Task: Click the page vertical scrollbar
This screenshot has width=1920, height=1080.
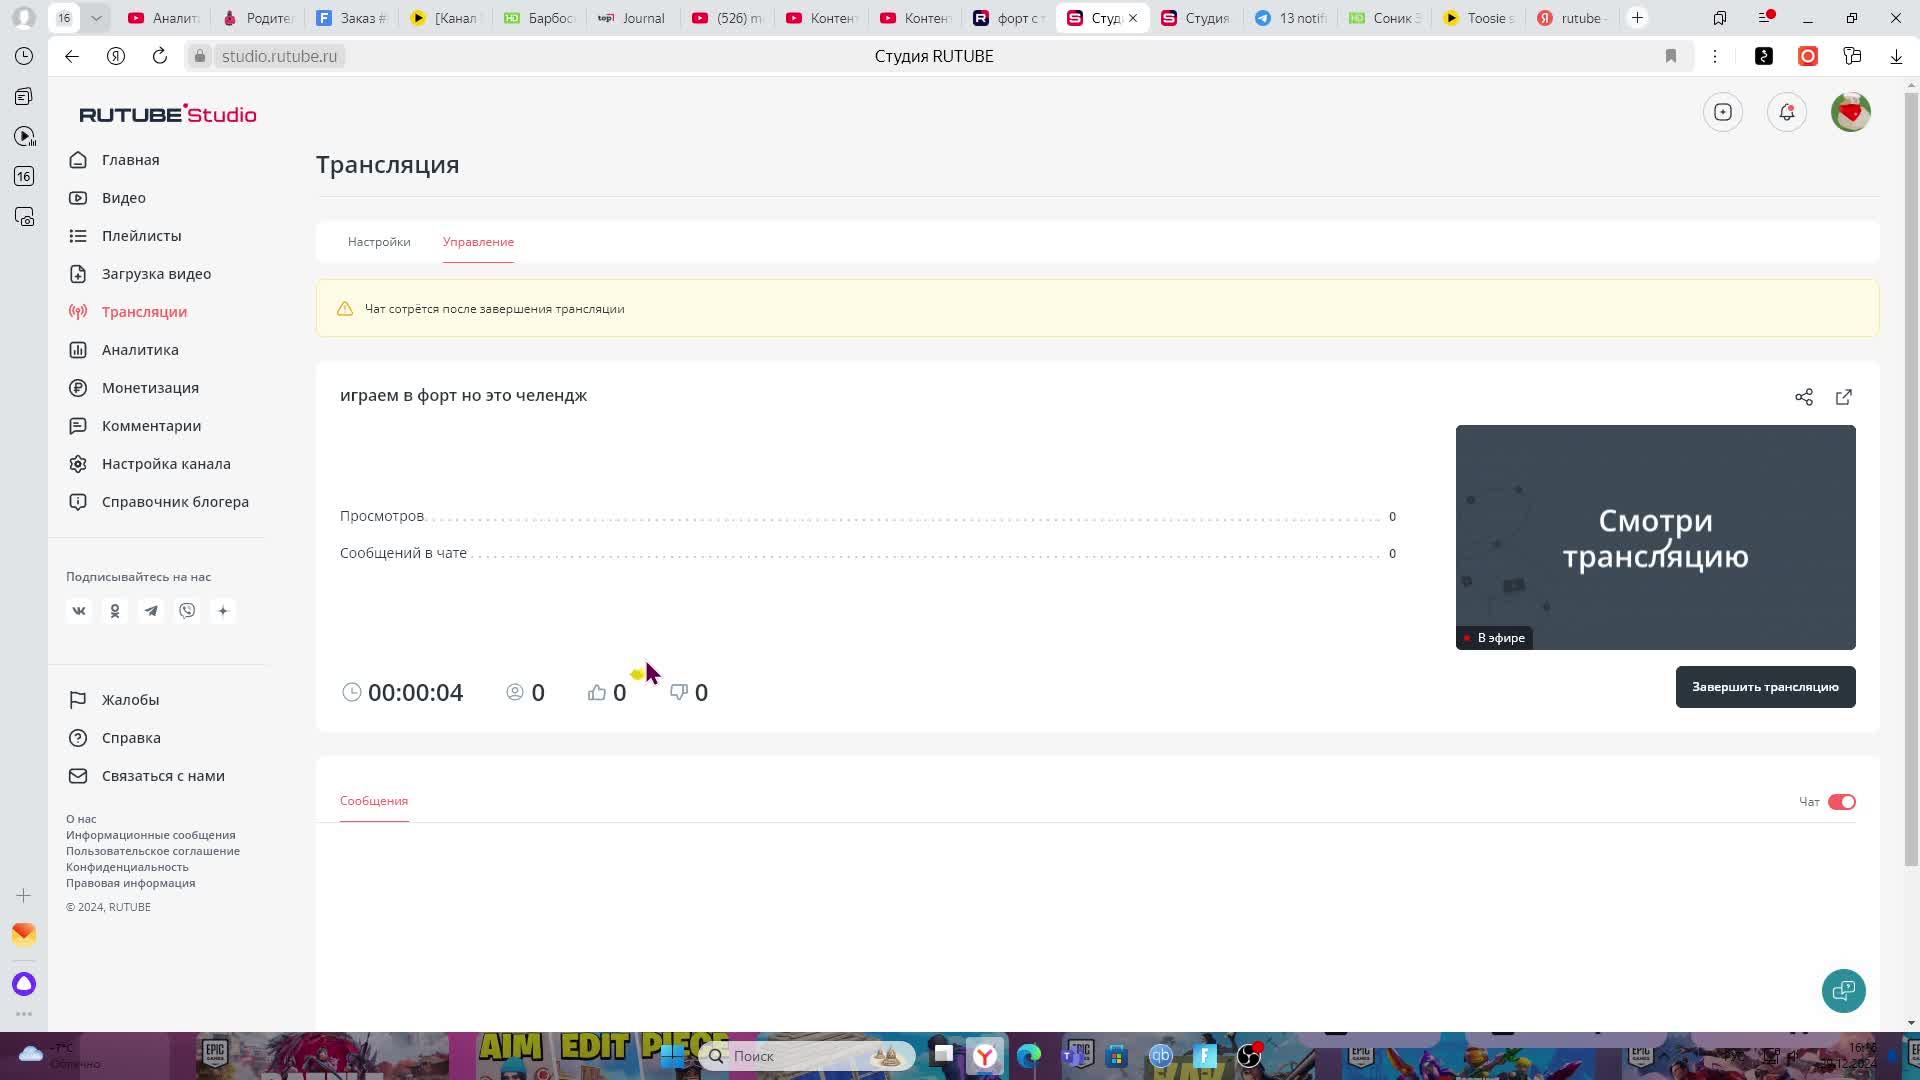Action: (x=1911, y=480)
